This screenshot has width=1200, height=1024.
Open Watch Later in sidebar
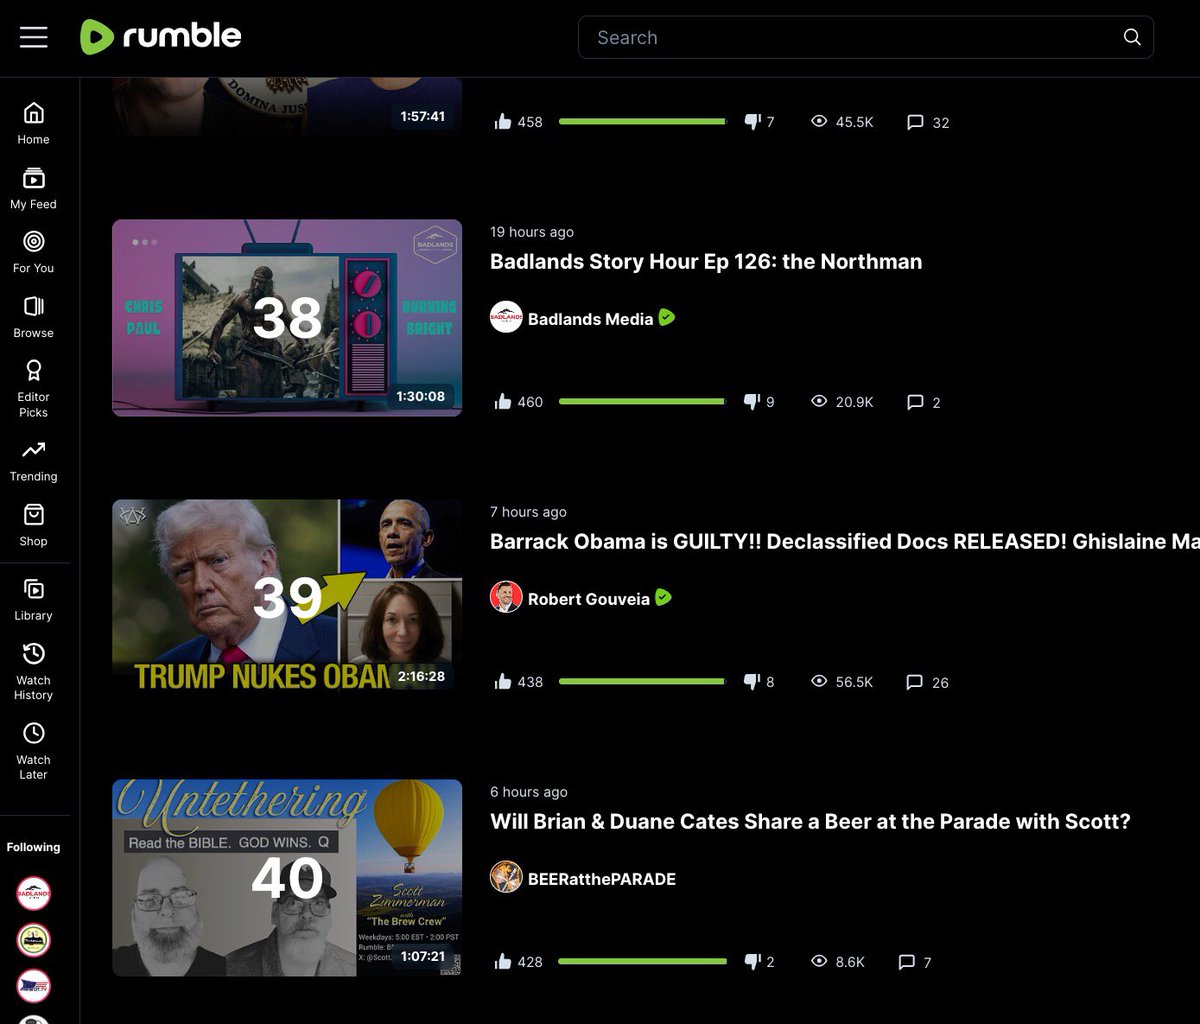point(33,751)
